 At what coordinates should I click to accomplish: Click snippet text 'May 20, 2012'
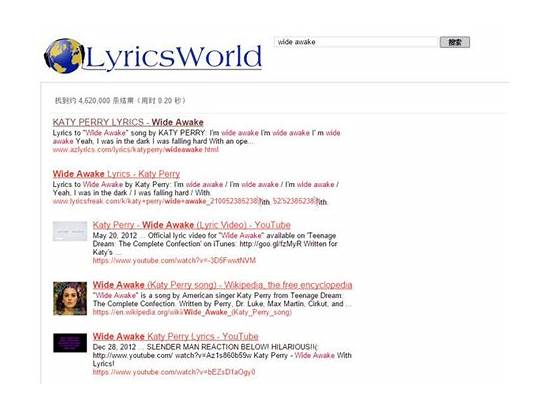(x=115, y=235)
